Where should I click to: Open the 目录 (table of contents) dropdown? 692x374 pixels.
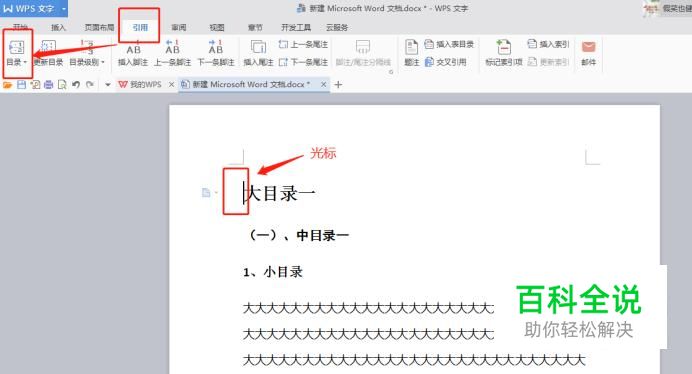16,53
